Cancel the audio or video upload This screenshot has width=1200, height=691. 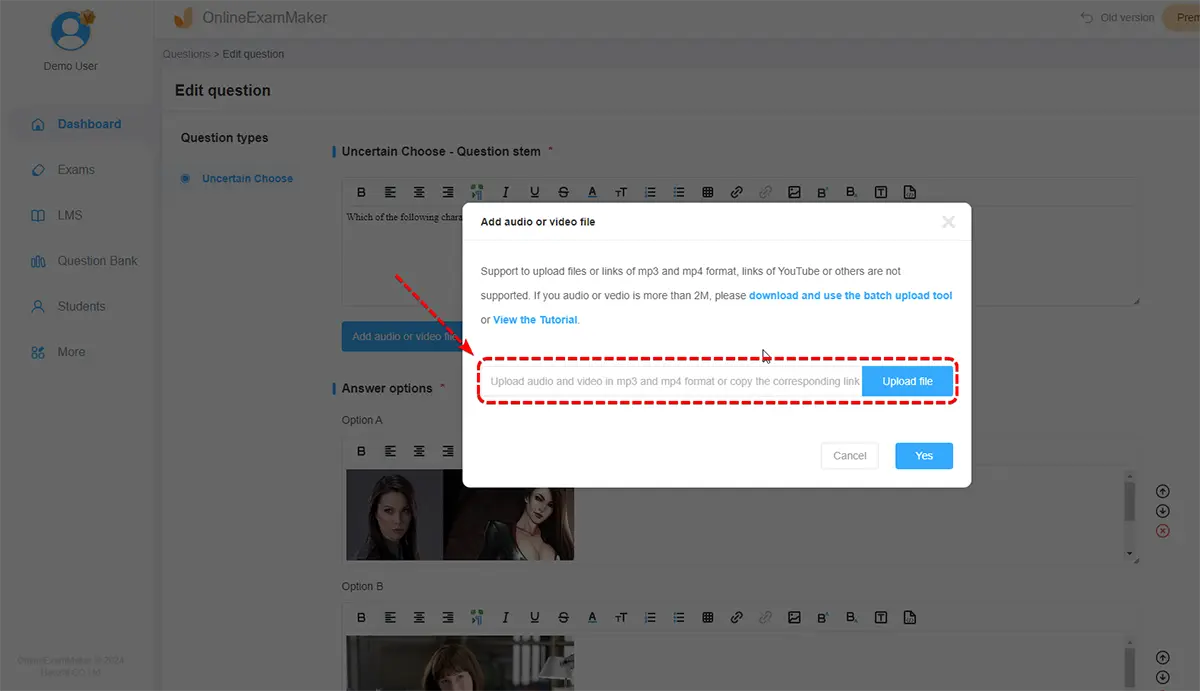click(849, 456)
